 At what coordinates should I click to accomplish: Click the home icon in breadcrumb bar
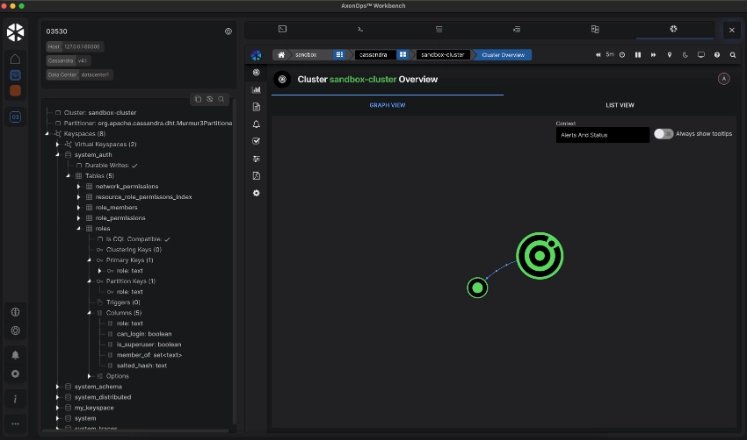coord(282,55)
